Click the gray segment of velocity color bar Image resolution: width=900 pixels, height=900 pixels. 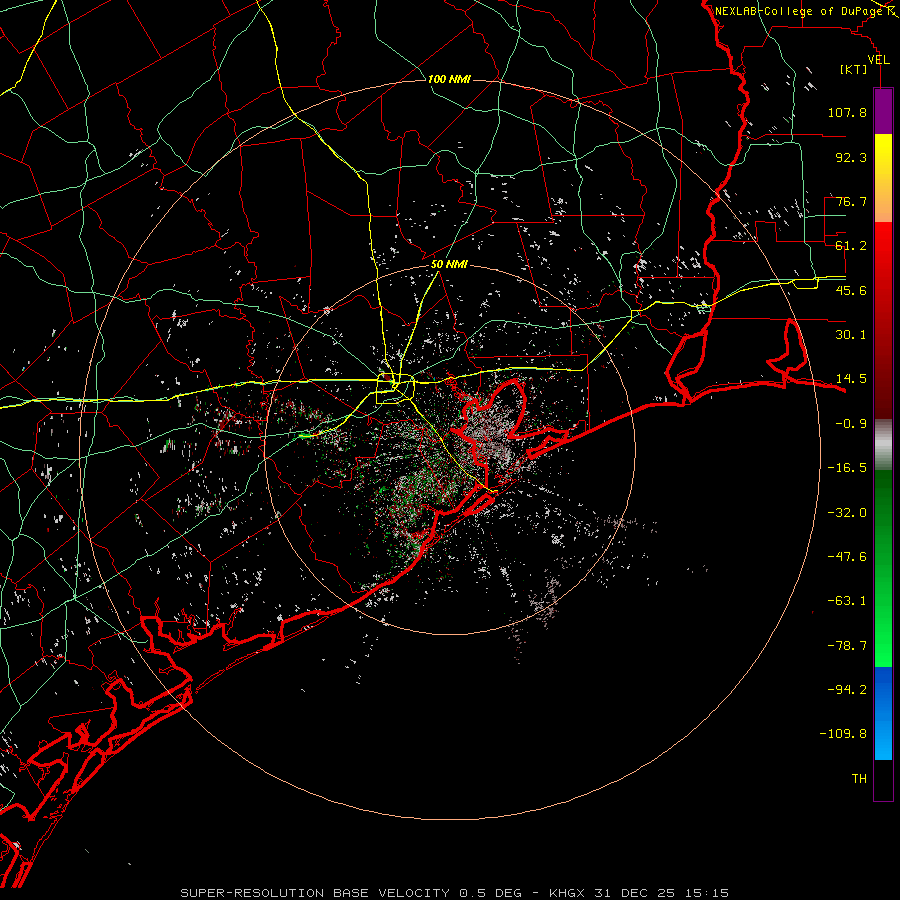[883, 445]
